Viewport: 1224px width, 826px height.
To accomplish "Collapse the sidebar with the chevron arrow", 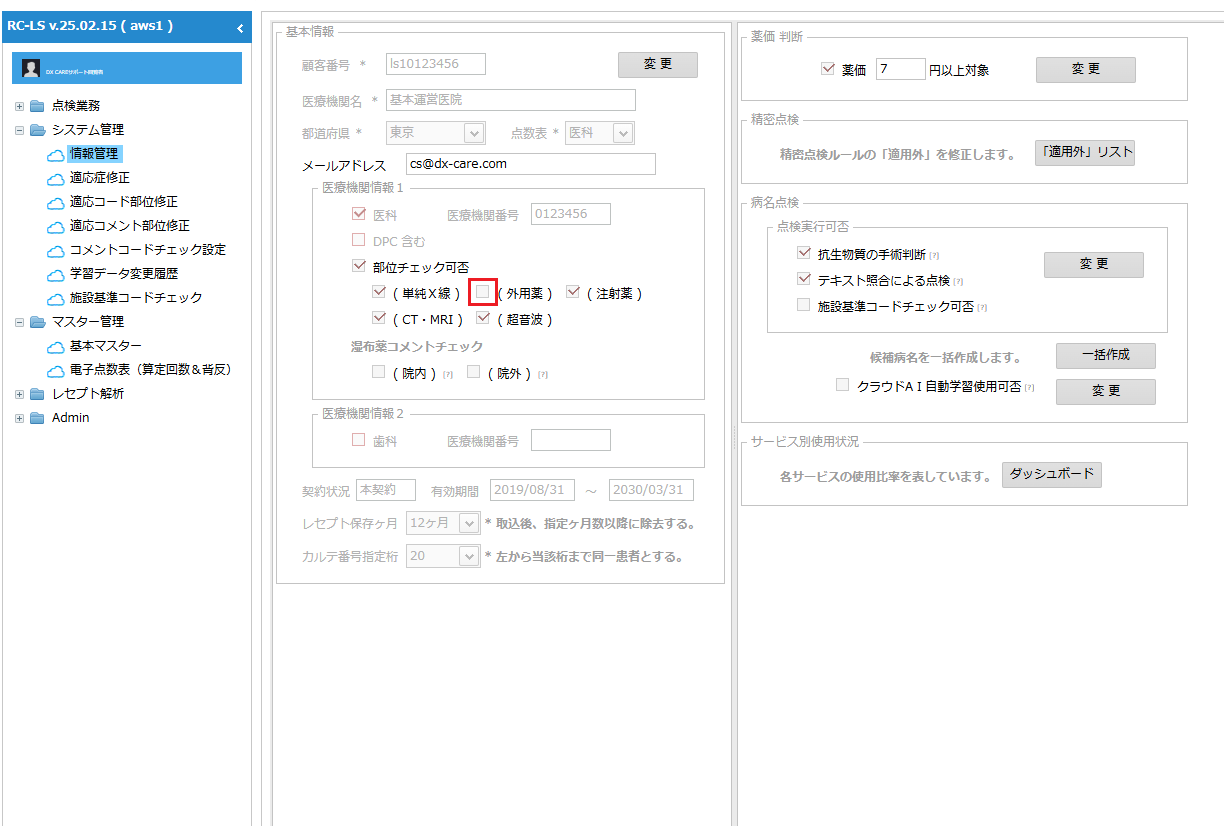I will [x=240, y=28].
